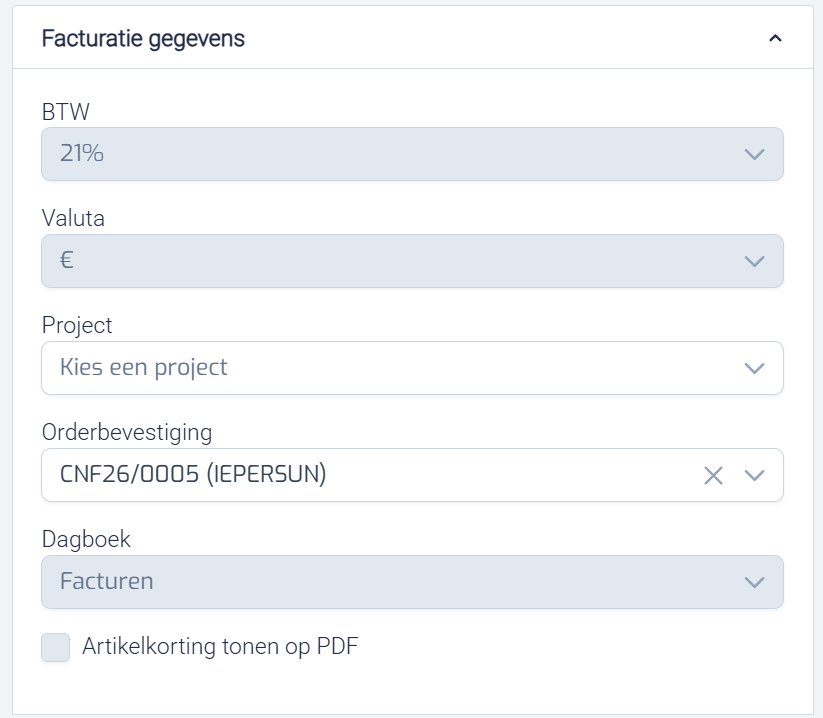Click the Valuta field label
Image resolution: width=823 pixels, height=718 pixels.
pos(73,218)
